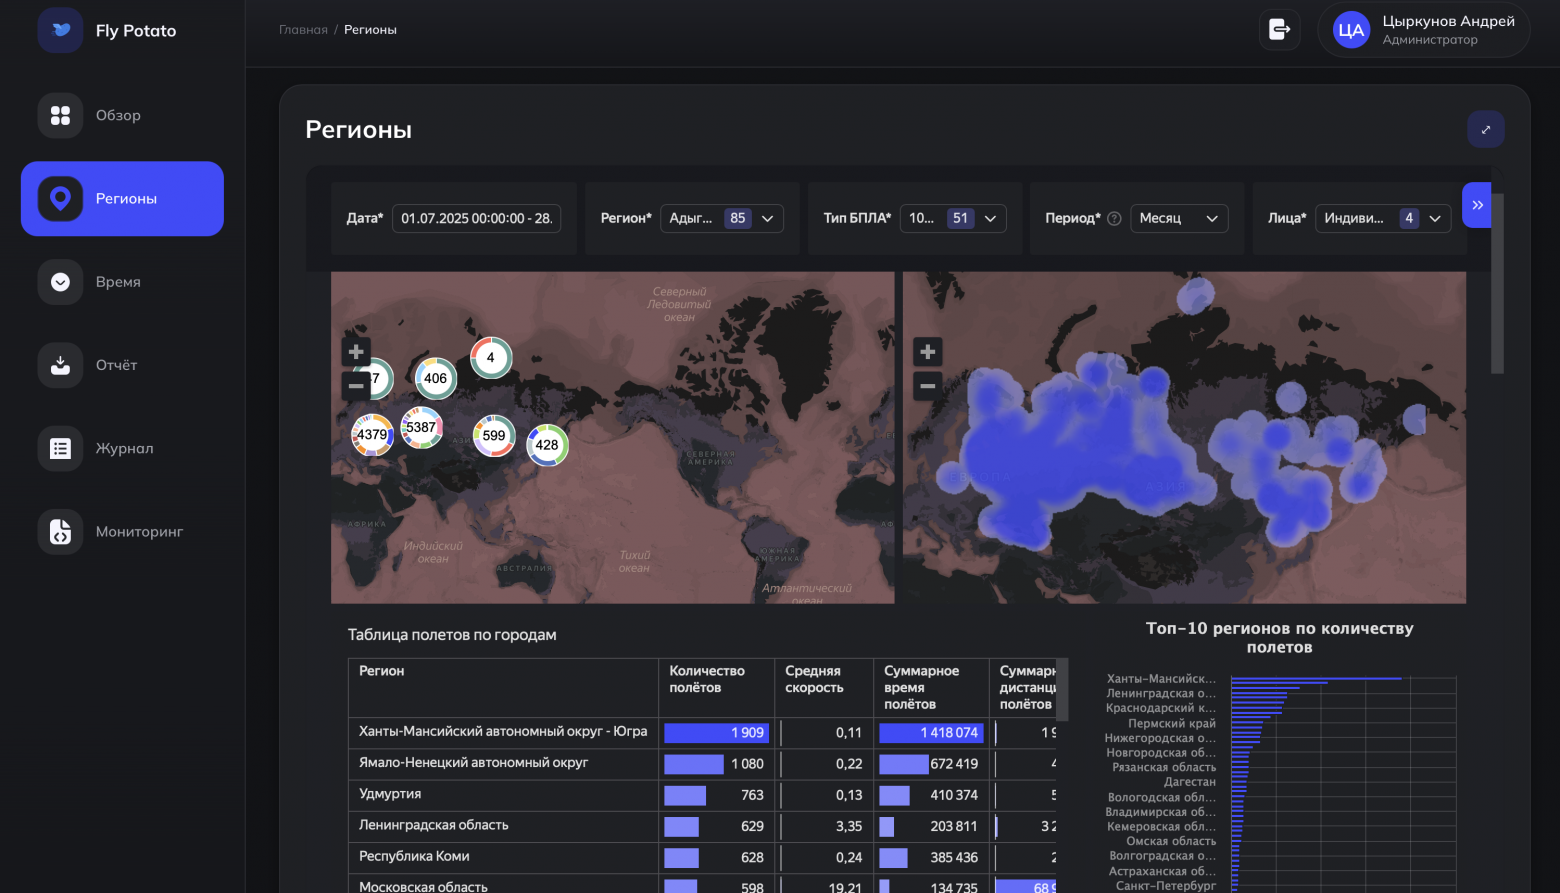Zoom in on the heatmap
The height and width of the screenshot is (893, 1560).
tap(928, 352)
